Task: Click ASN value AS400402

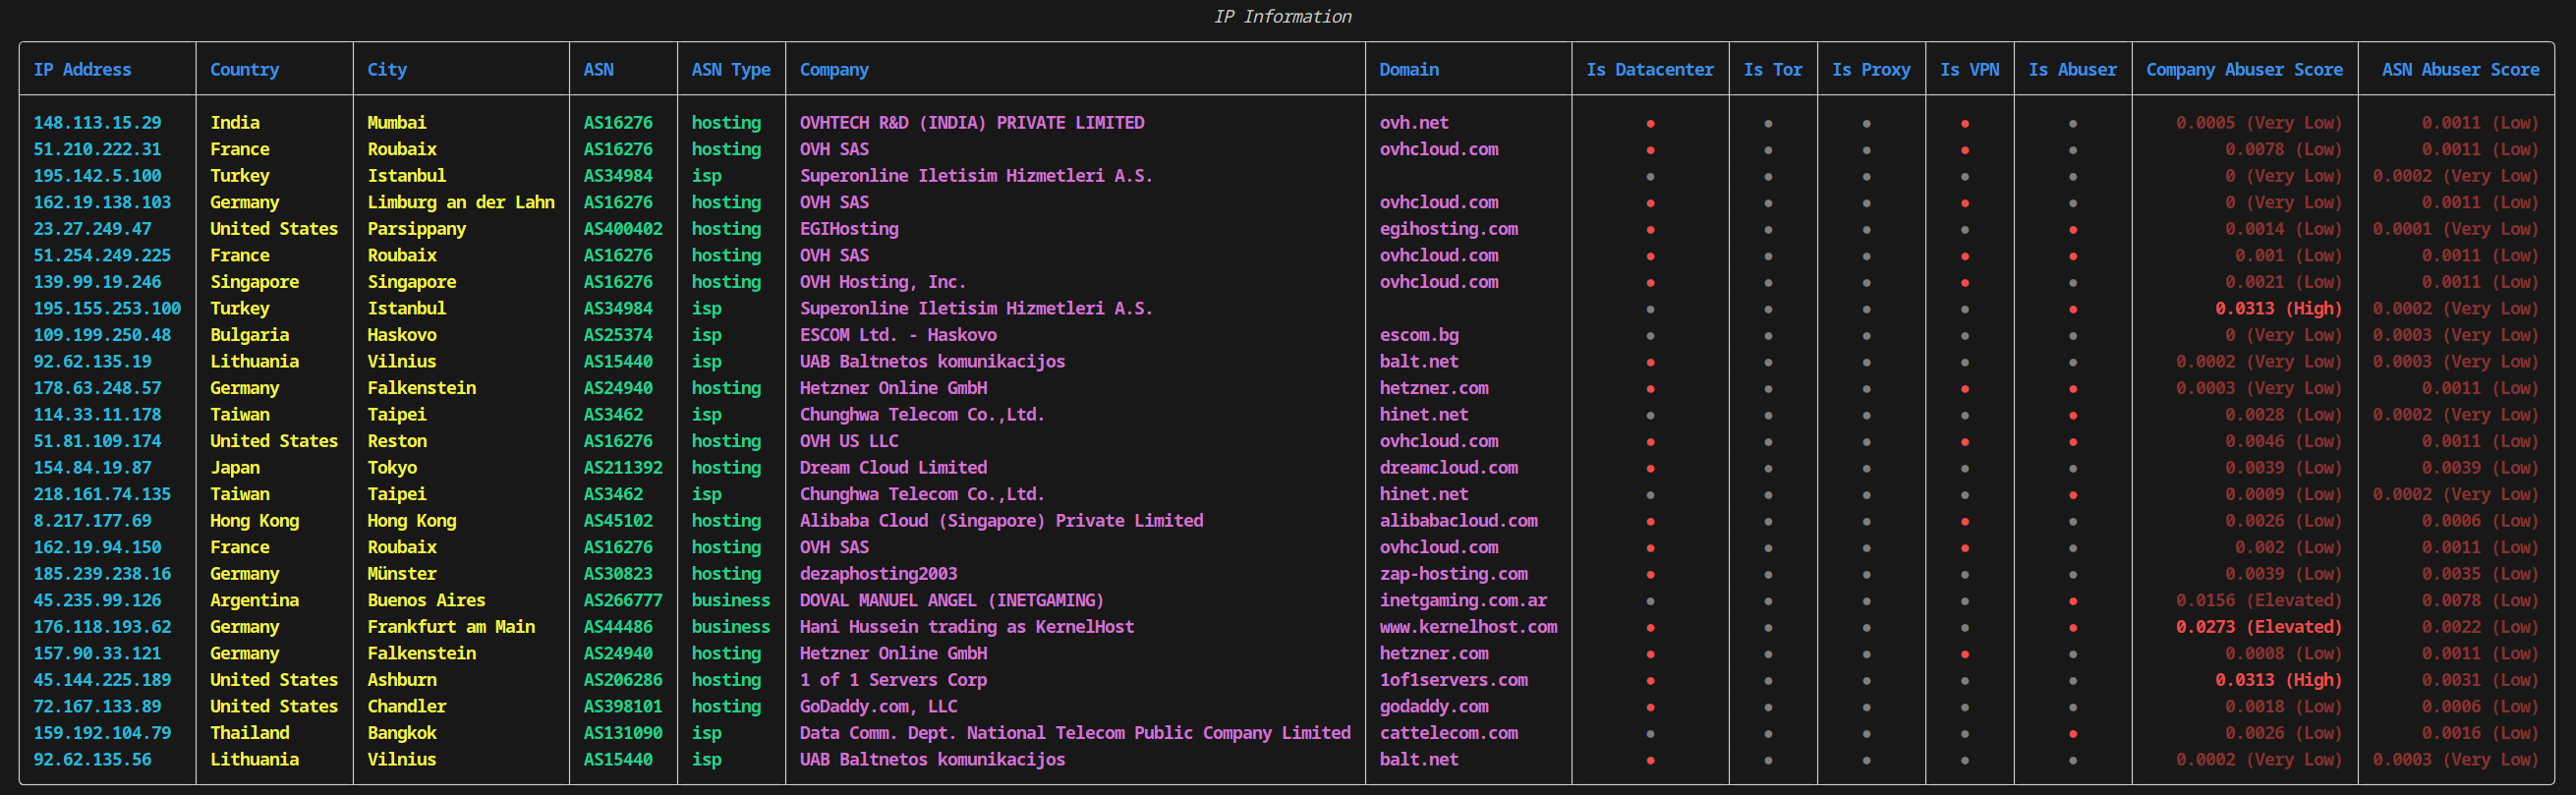Action: [623, 228]
